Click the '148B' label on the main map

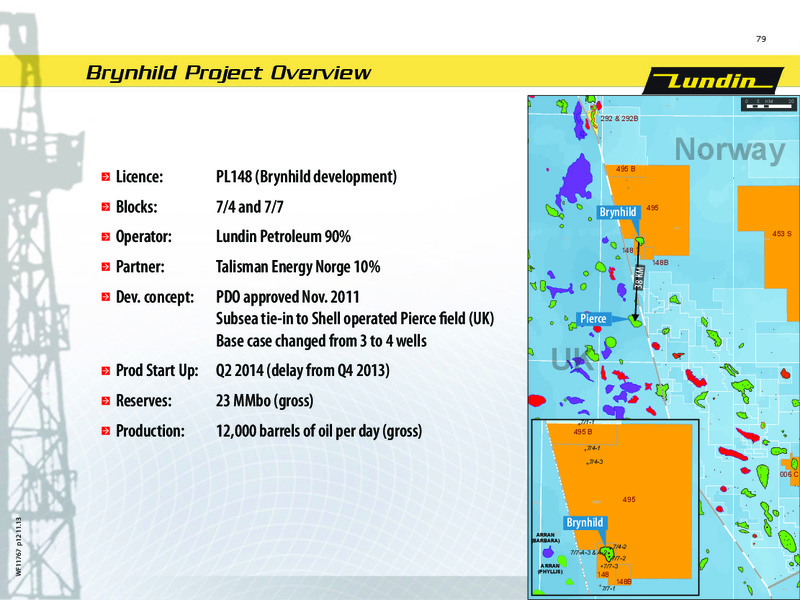click(x=661, y=262)
